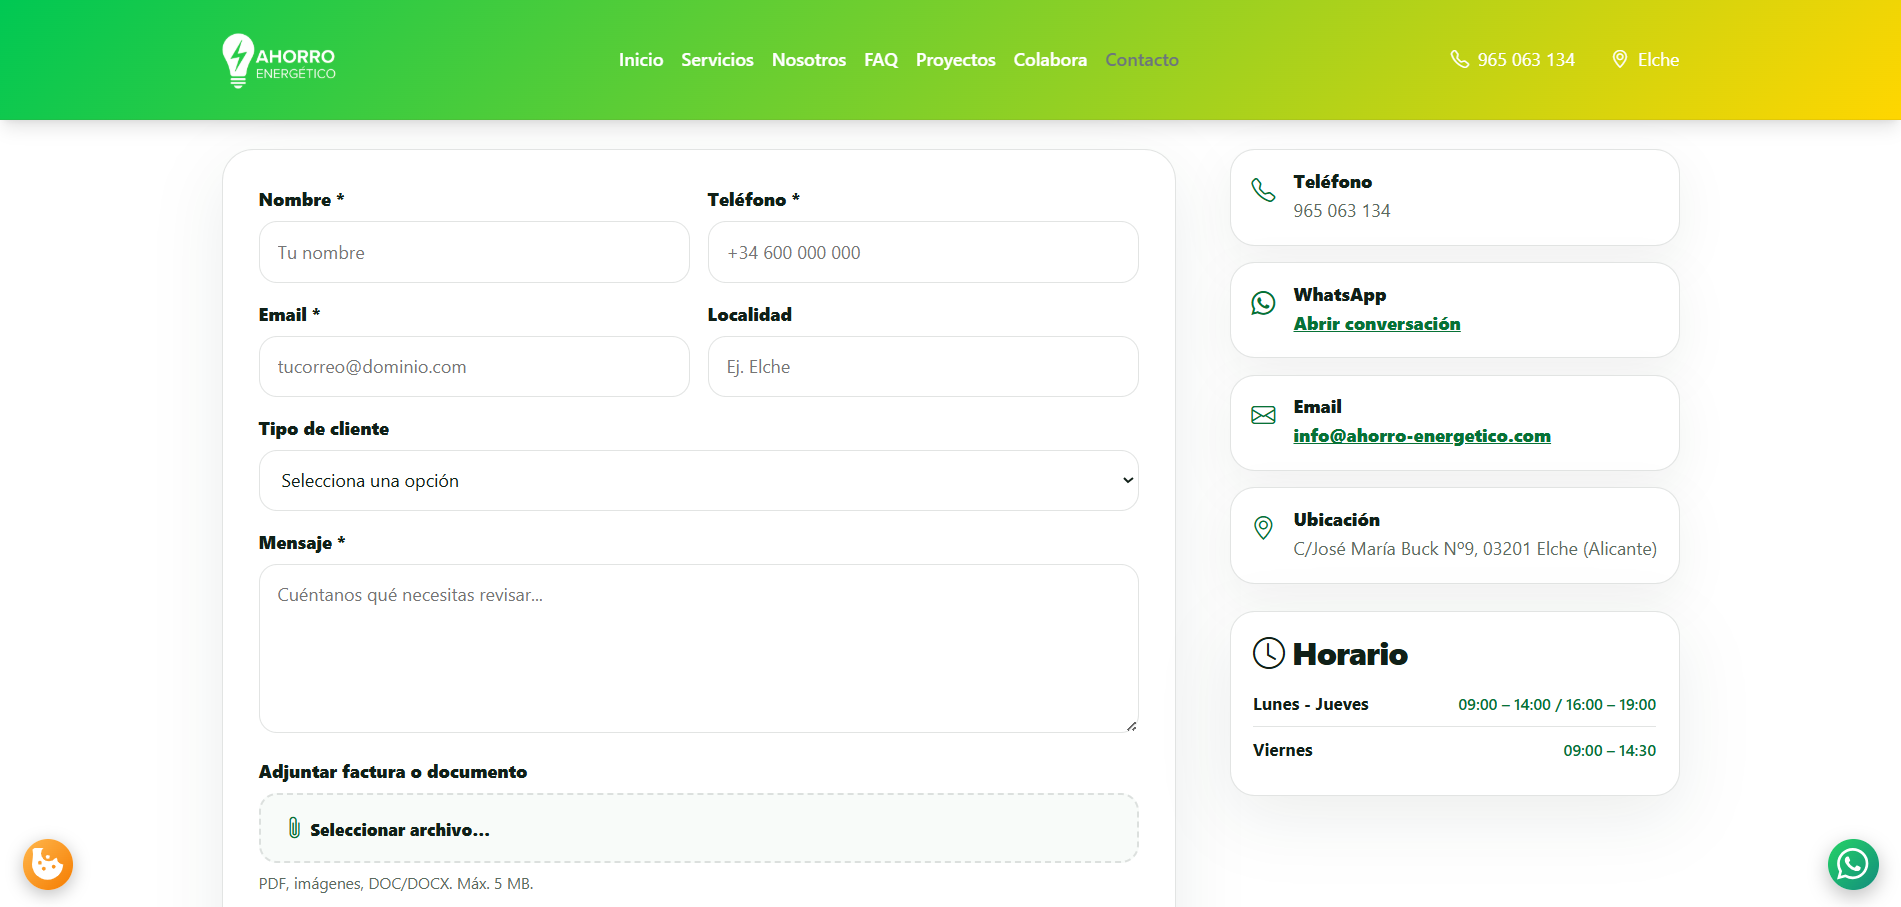The width and height of the screenshot is (1901, 907).
Task: Click the WhatsApp icon in contact card
Action: click(x=1263, y=303)
